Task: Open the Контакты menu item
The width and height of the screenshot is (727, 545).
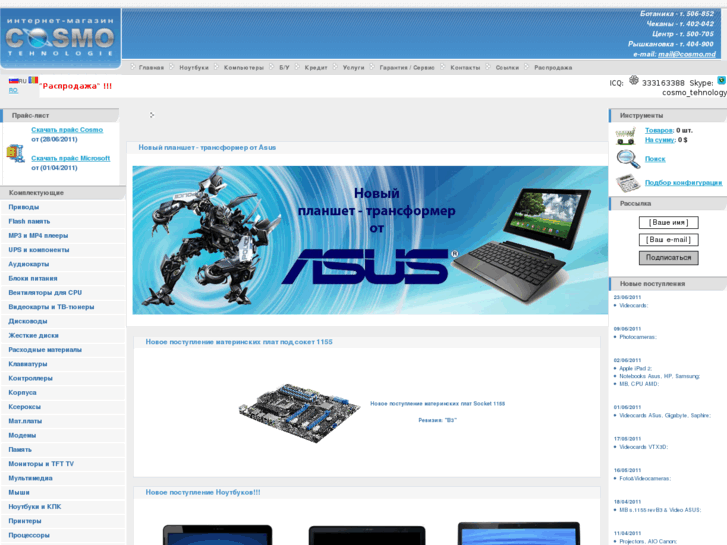Action: pyautogui.click(x=465, y=68)
